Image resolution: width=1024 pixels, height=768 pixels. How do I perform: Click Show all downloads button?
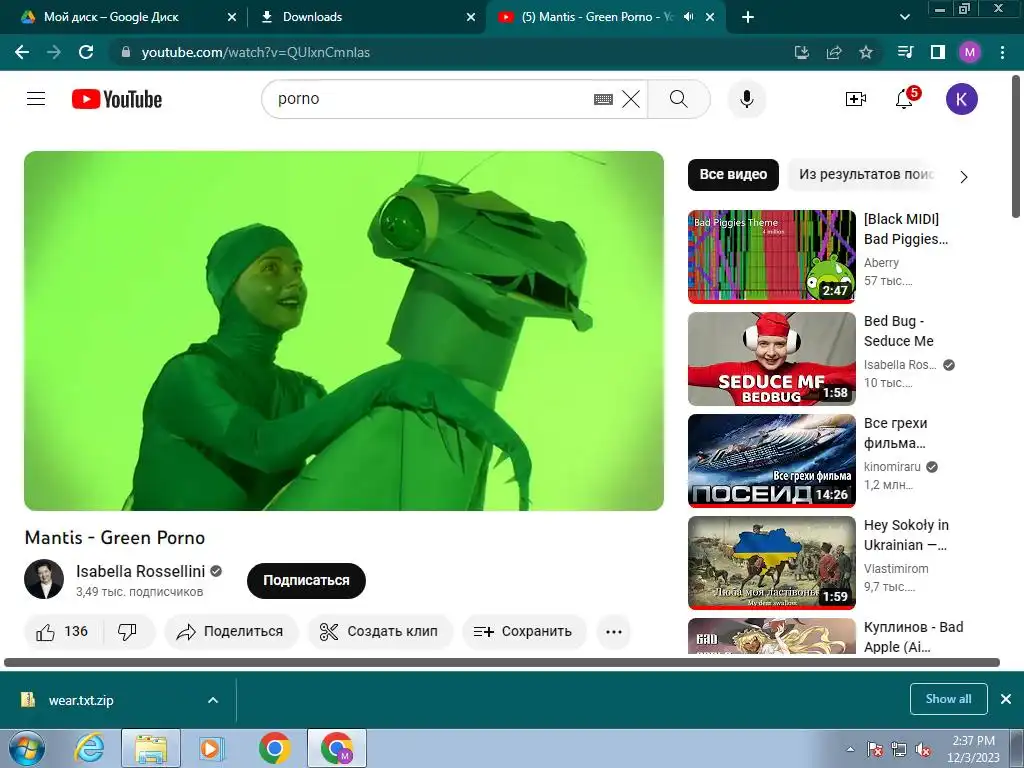click(948, 699)
